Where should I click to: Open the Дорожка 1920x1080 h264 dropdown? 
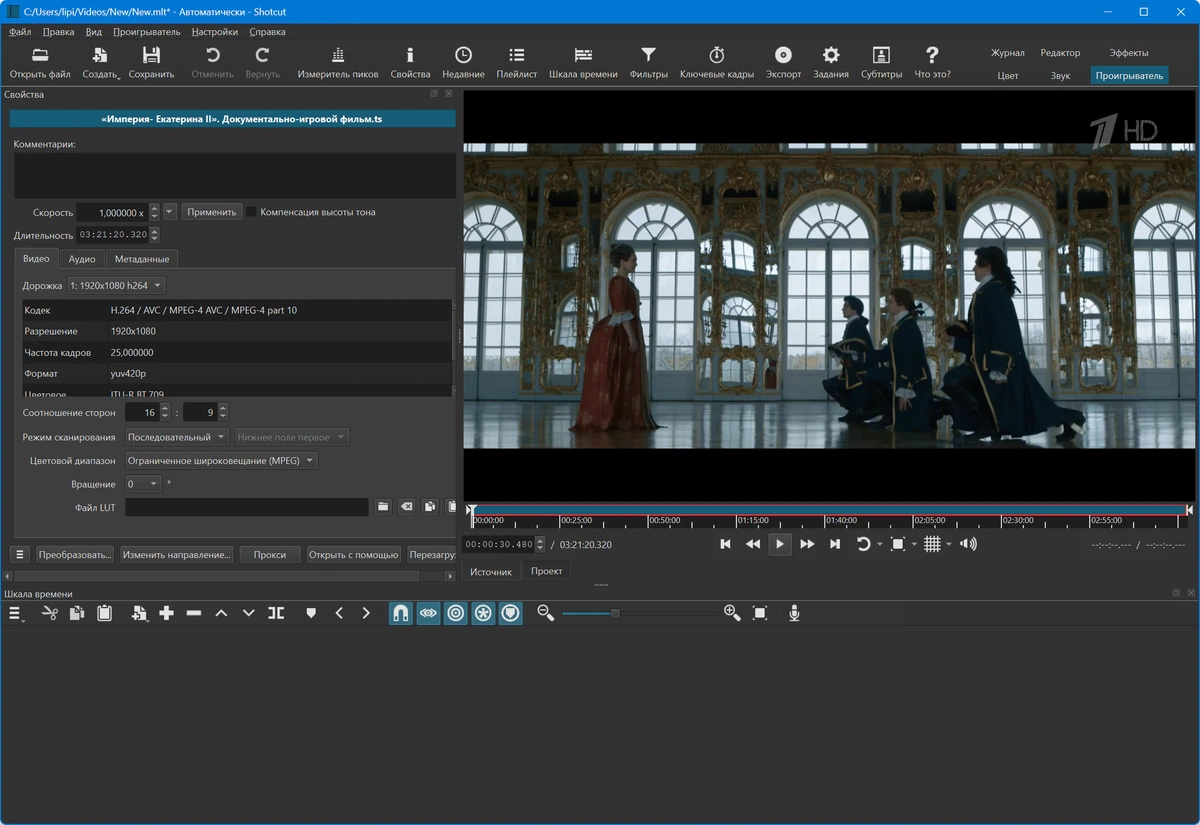click(x=116, y=286)
